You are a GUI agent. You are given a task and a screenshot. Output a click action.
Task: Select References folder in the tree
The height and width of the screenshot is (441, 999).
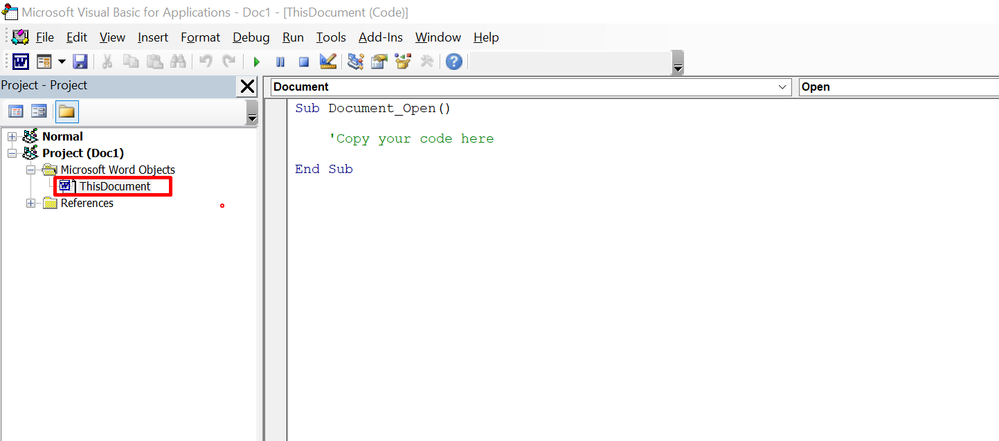[87, 203]
